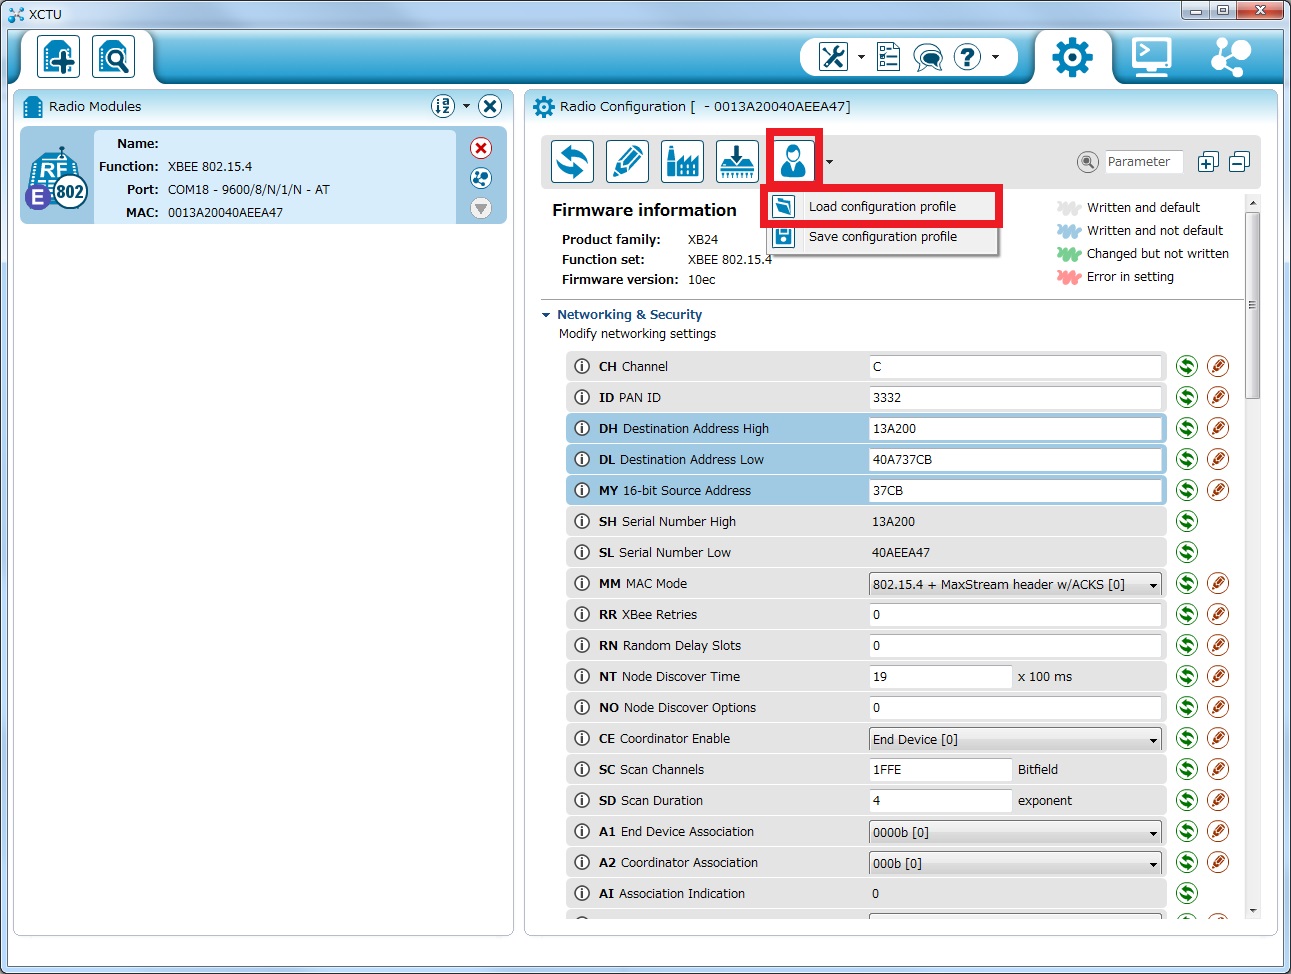Screen dimensions: 1291x974
Task: Choose Save configuration profile menu item
Action: pyautogui.click(x=883, y=237)
